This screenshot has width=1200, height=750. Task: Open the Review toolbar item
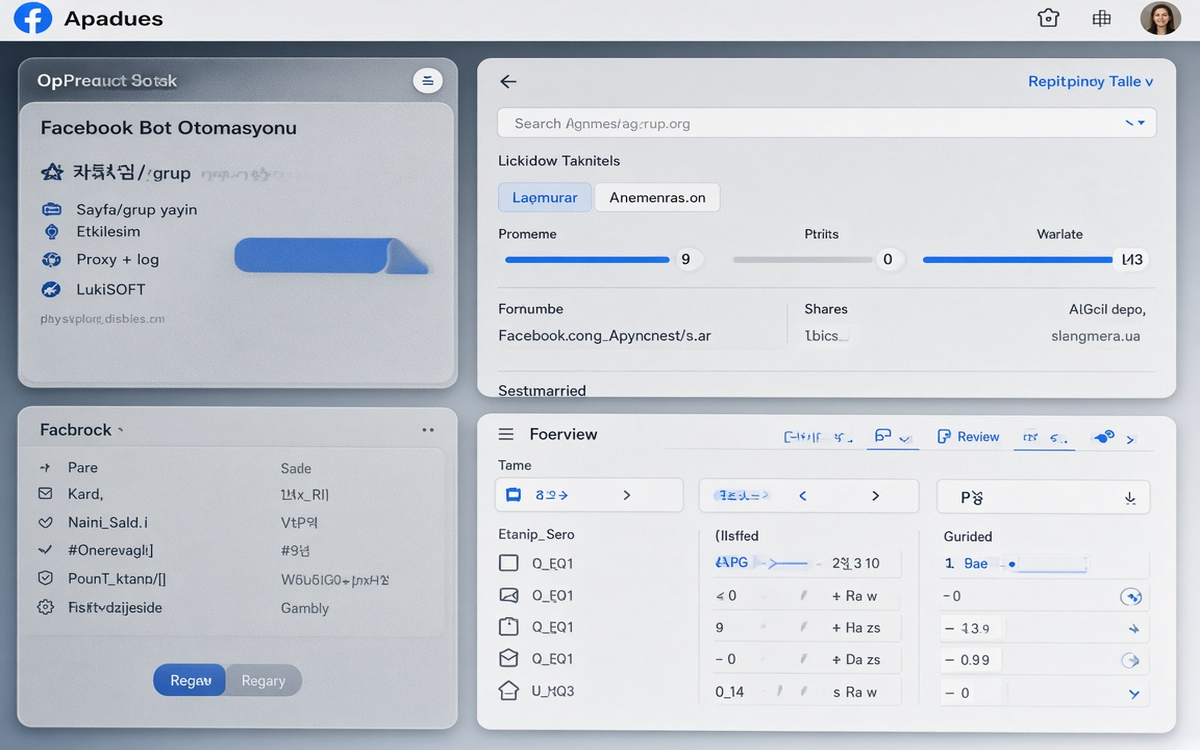(x=968, y=437)
